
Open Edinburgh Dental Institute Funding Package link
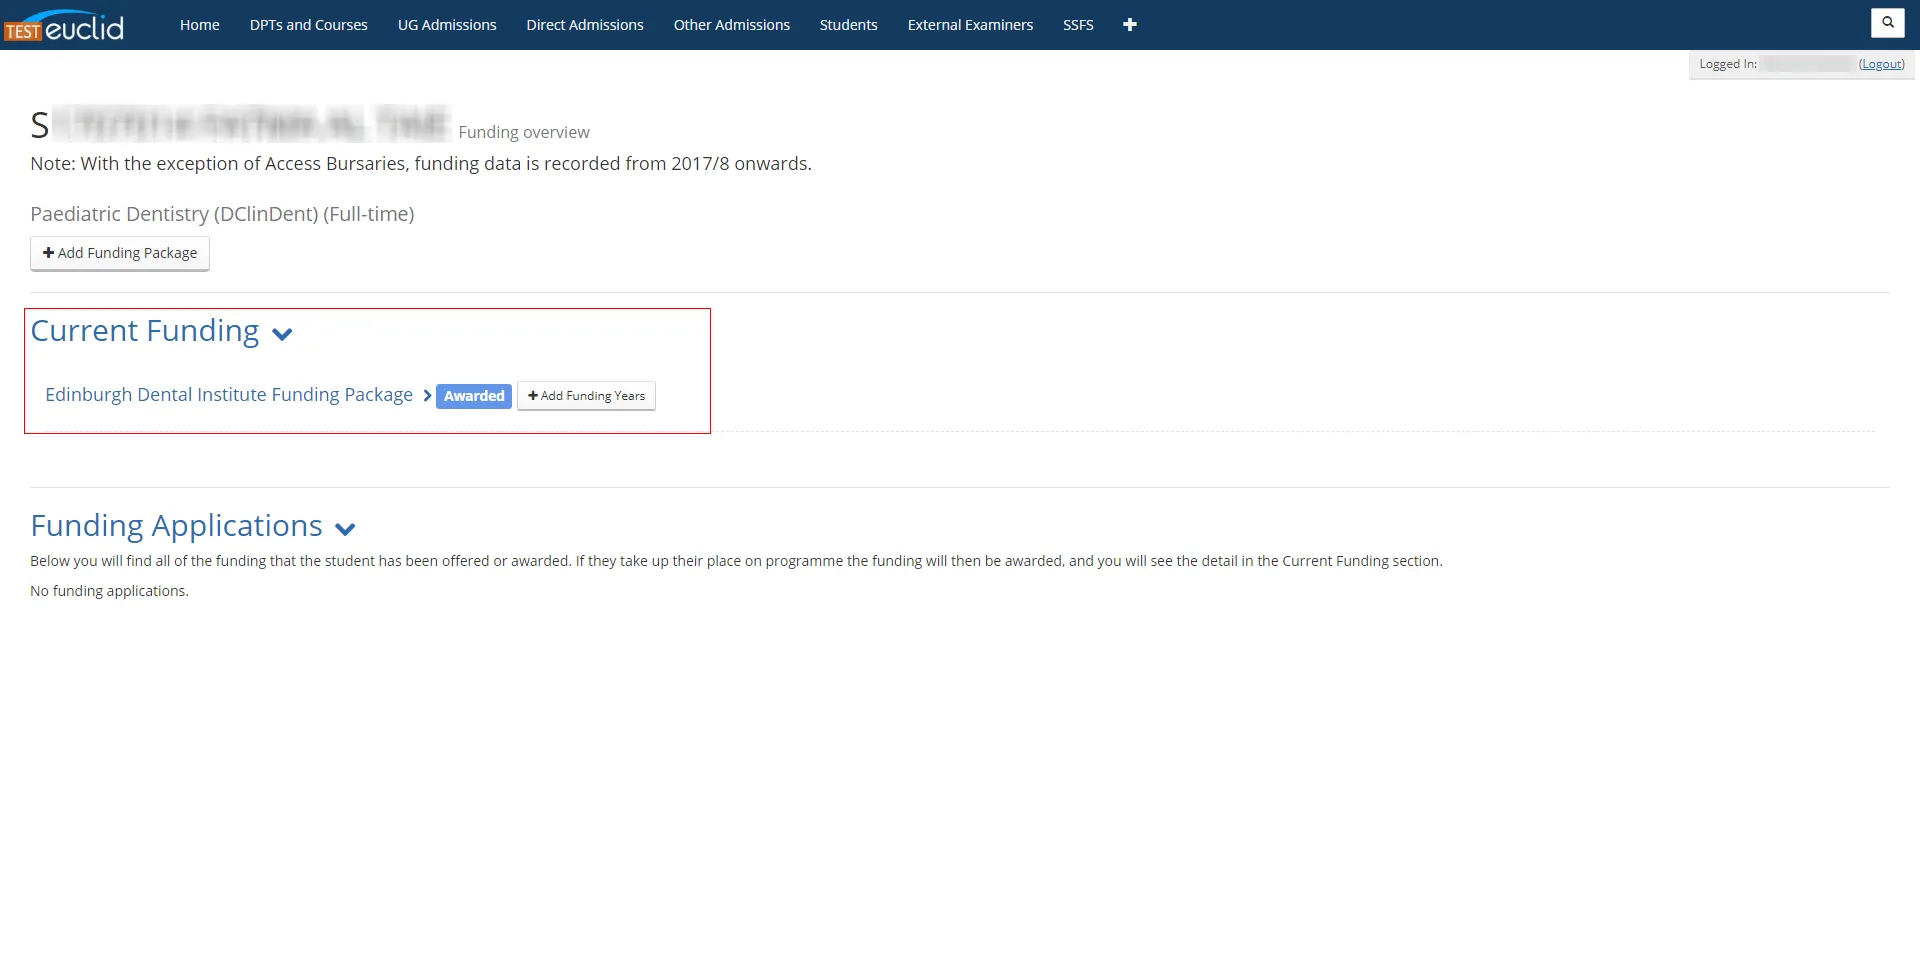[229, 395]
